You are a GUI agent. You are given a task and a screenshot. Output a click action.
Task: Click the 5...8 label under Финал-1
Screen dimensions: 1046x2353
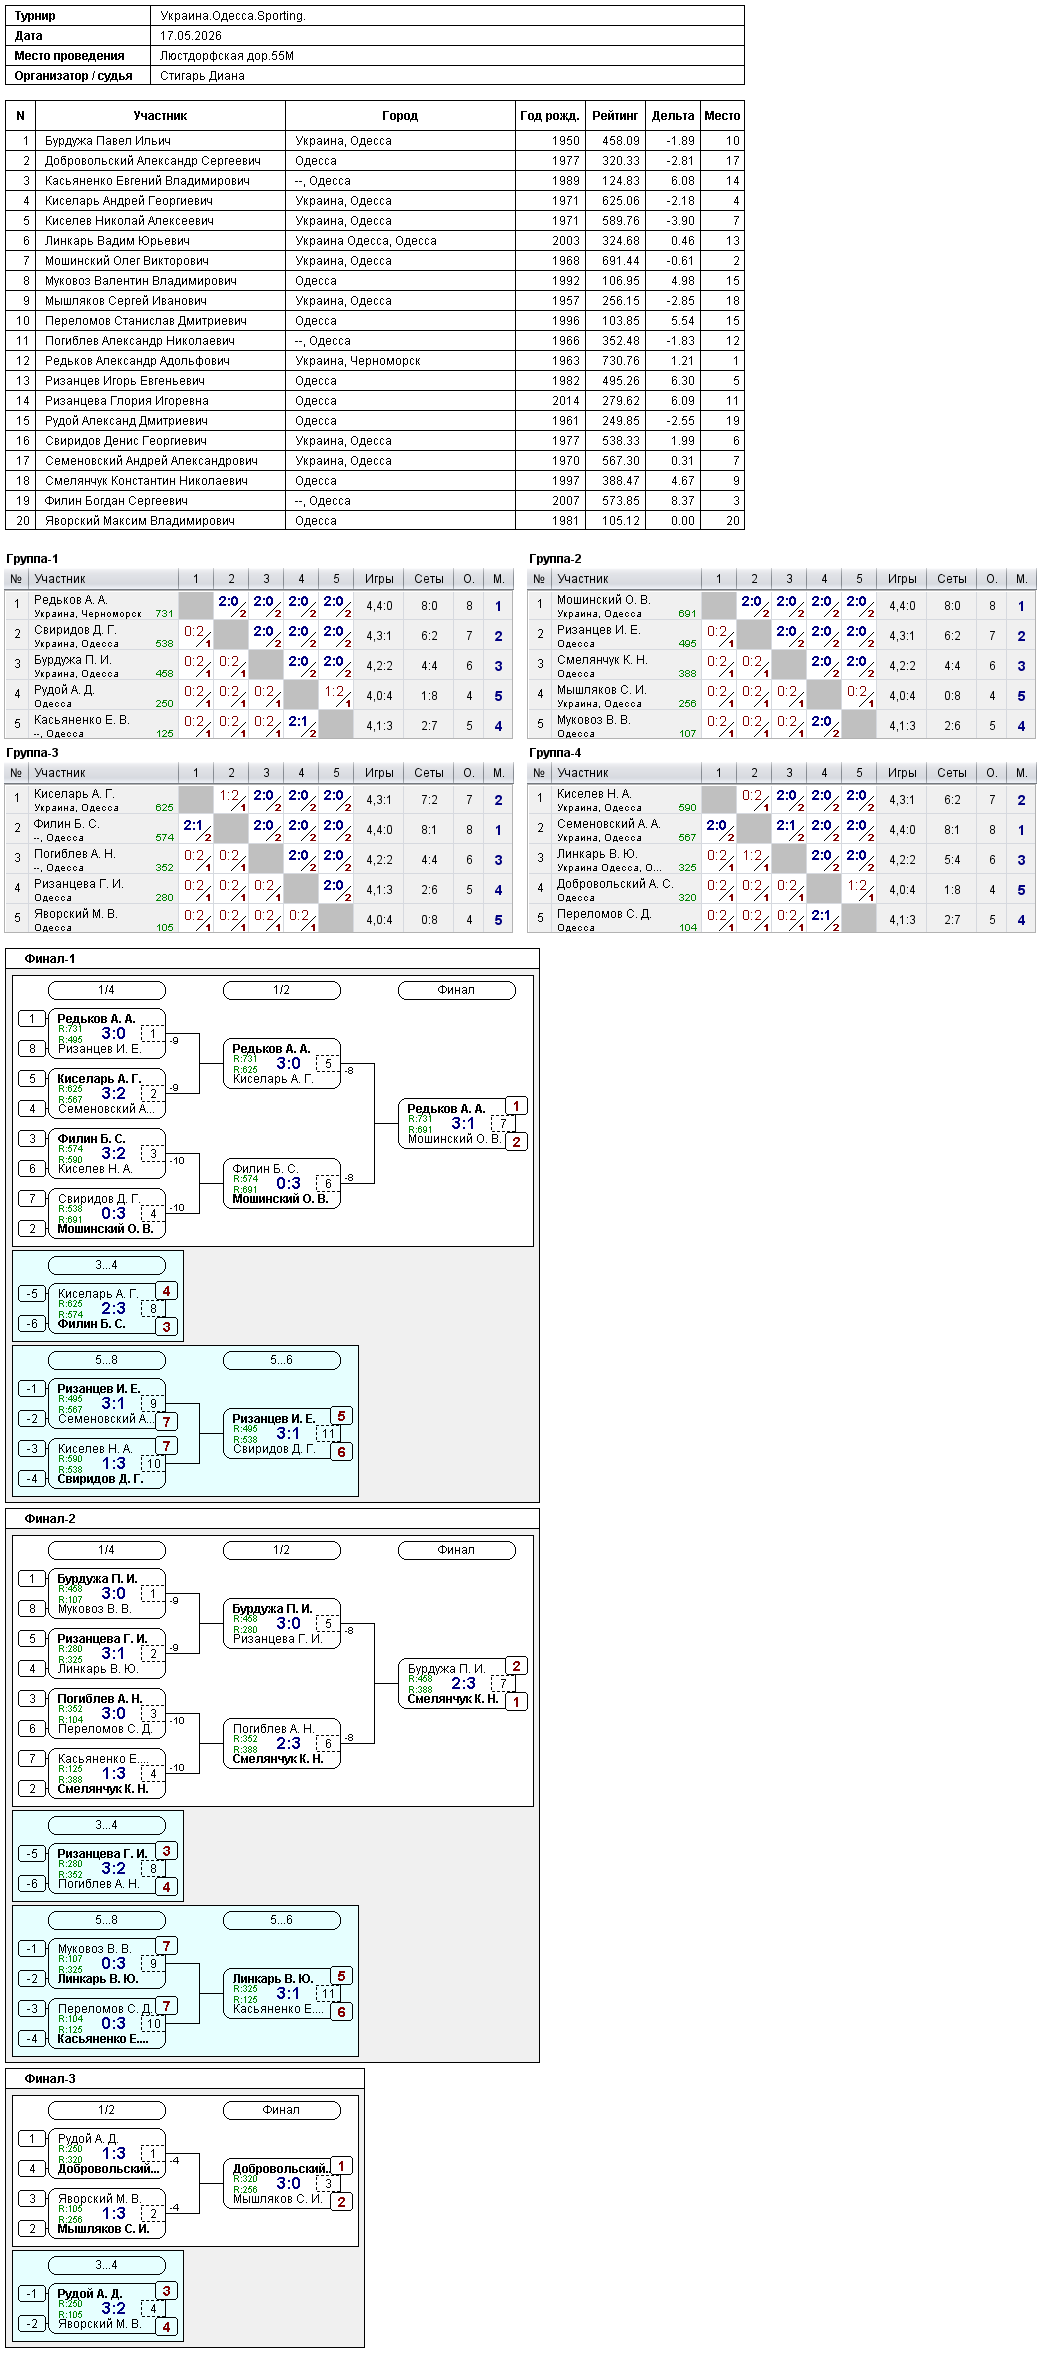pyautogui.click(x=106, y=1360)
